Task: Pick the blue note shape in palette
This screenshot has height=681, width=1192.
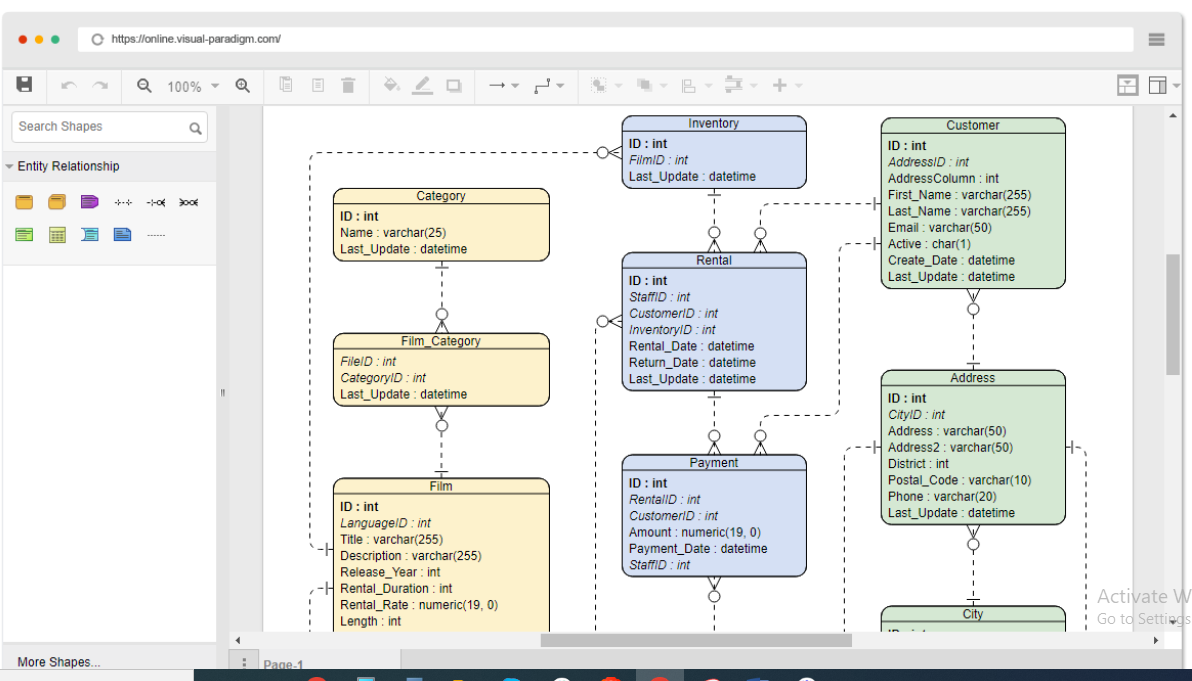Action: [x=123, y=235]
